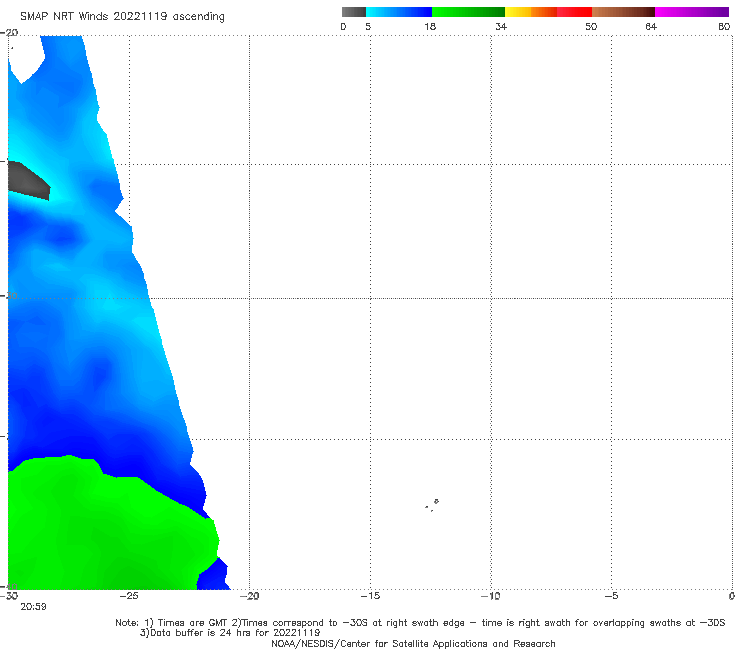Viewport: 740px width, 650px height.
Task: Click the magenta-purple segment of the colorbar
Action: 692,12
